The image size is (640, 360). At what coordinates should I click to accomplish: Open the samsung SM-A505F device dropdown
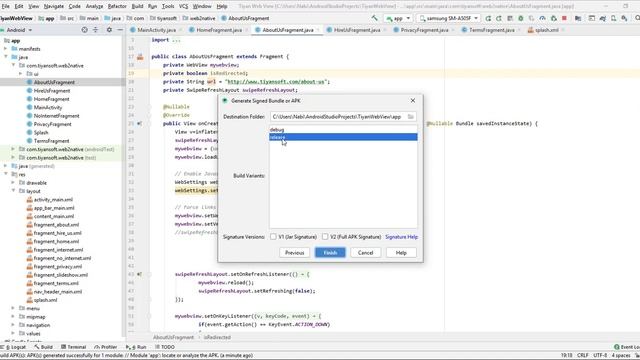(x=448, y=18)
